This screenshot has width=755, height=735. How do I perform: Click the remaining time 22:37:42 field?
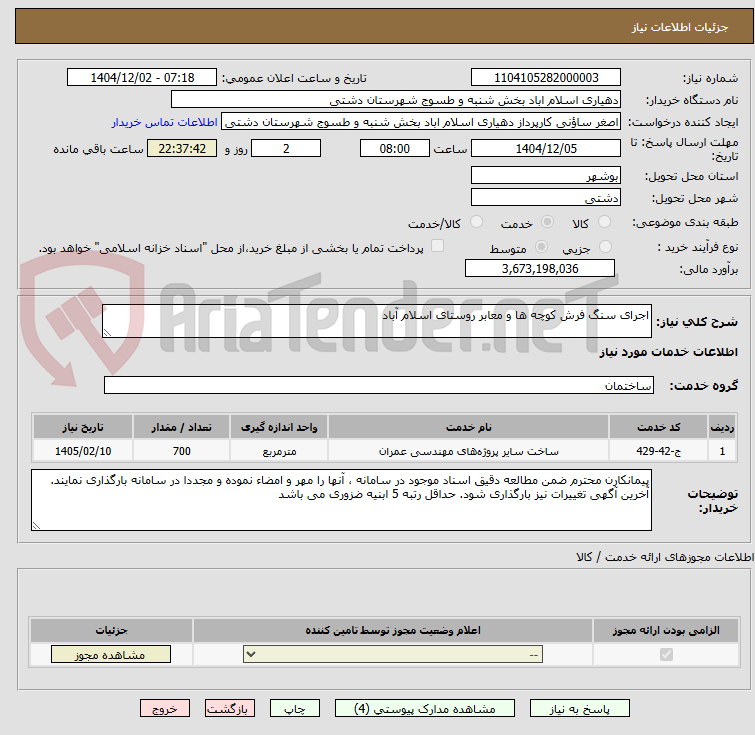pyautogui.click(x=182, y=148)
